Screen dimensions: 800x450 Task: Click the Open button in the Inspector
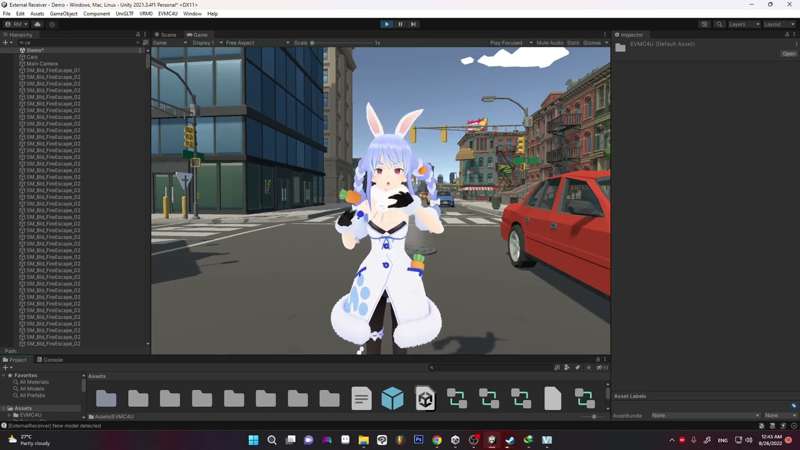pos(788,54)
